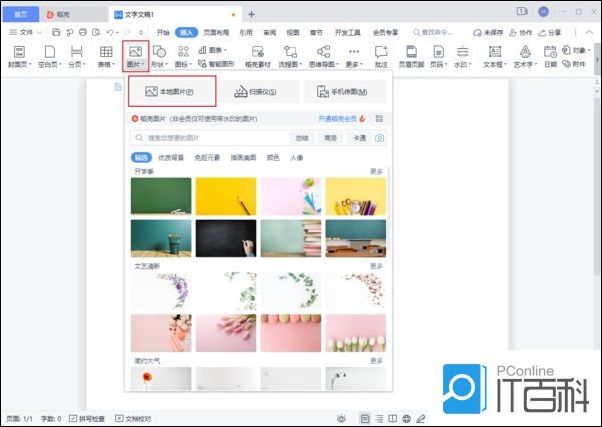Insert a Text Box (文本框)
The width and height of the screenshot is (602, 427).
click(495, 57)
